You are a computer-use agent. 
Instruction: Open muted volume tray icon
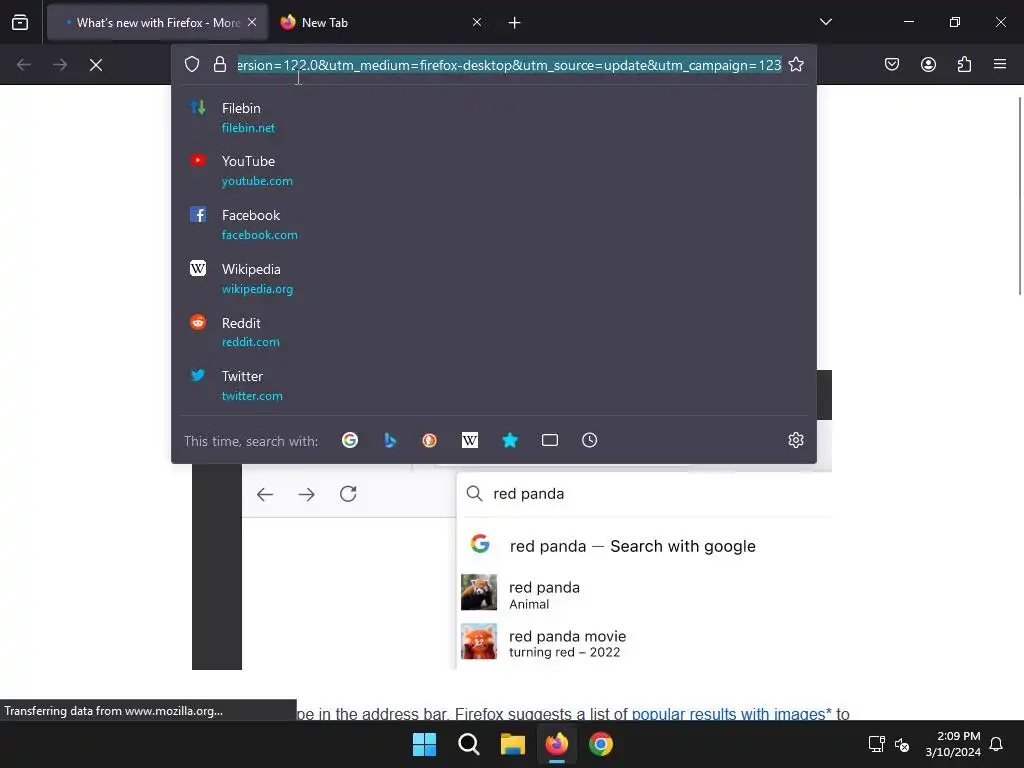click(903, 744)
